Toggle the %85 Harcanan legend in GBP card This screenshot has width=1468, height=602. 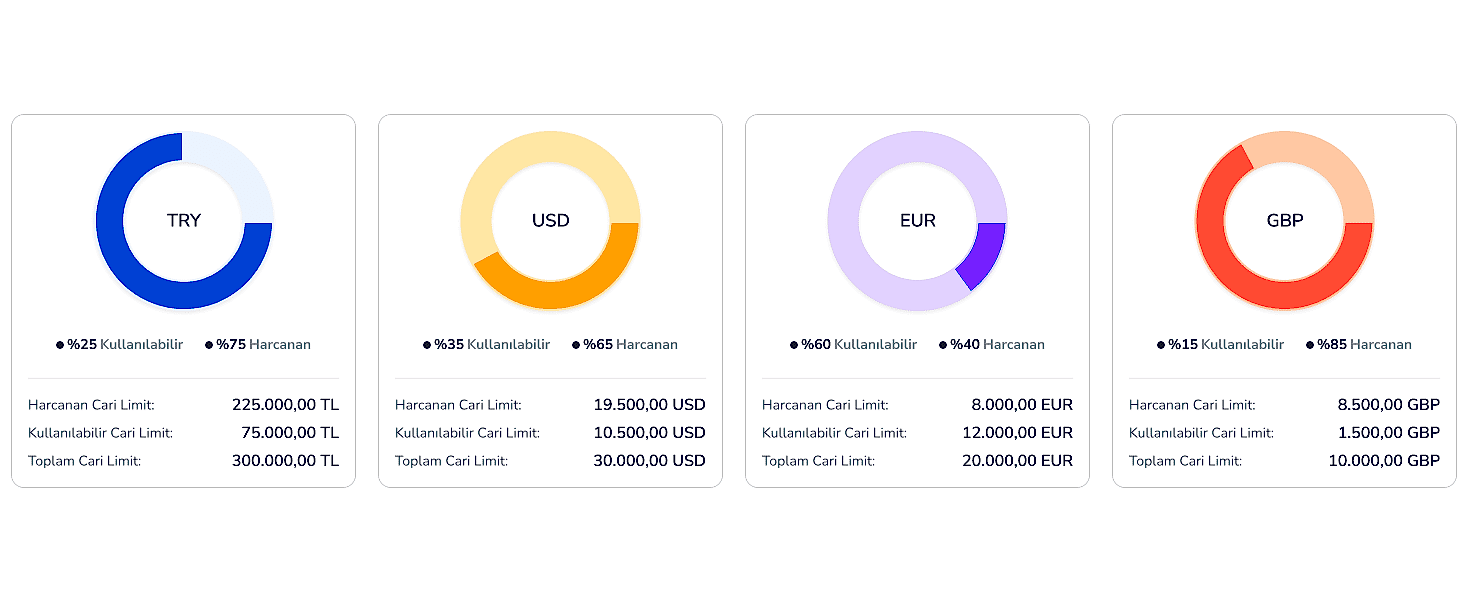[x=1359, y=345]
